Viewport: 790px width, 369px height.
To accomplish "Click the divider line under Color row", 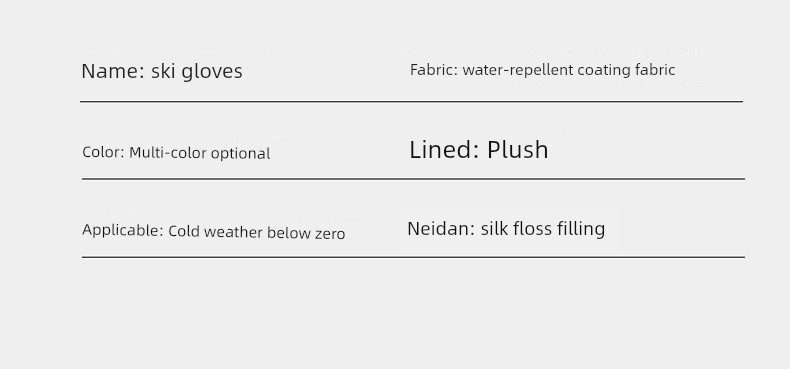I will [x=413, y=178].
